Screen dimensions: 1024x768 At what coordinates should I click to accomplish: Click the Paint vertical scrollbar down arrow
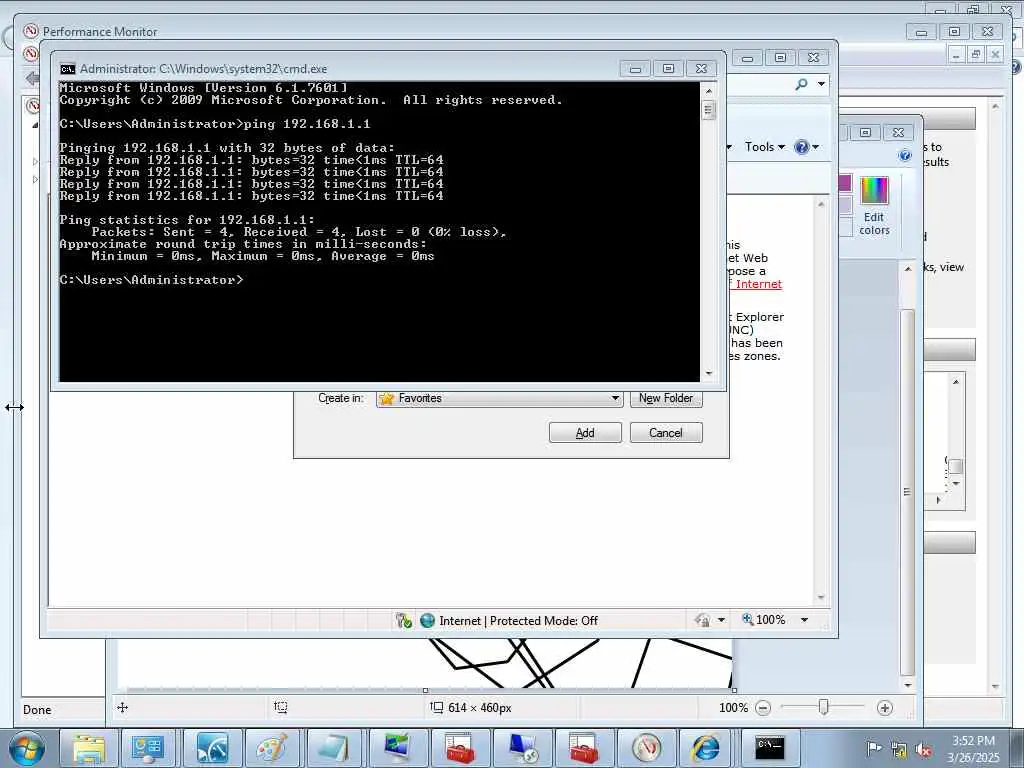point(907,685)
